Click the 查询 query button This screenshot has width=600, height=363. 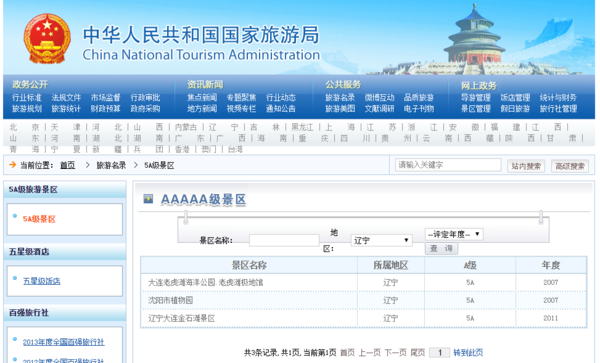[441, 248]
